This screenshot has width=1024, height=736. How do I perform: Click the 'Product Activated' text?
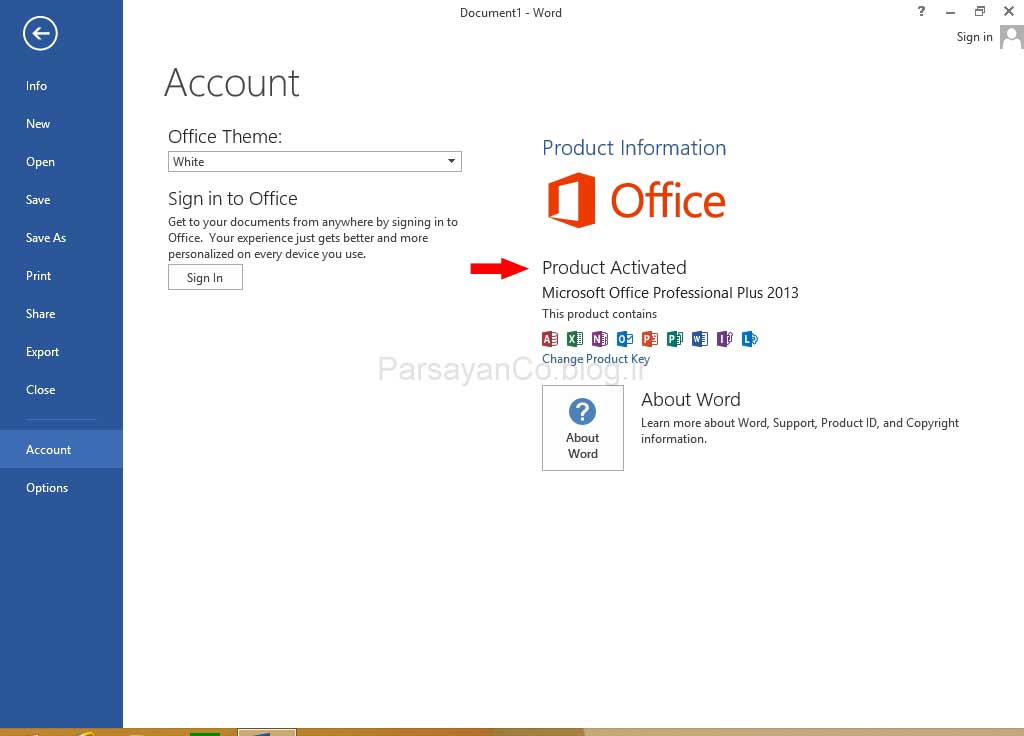click(x=614, y=267)
